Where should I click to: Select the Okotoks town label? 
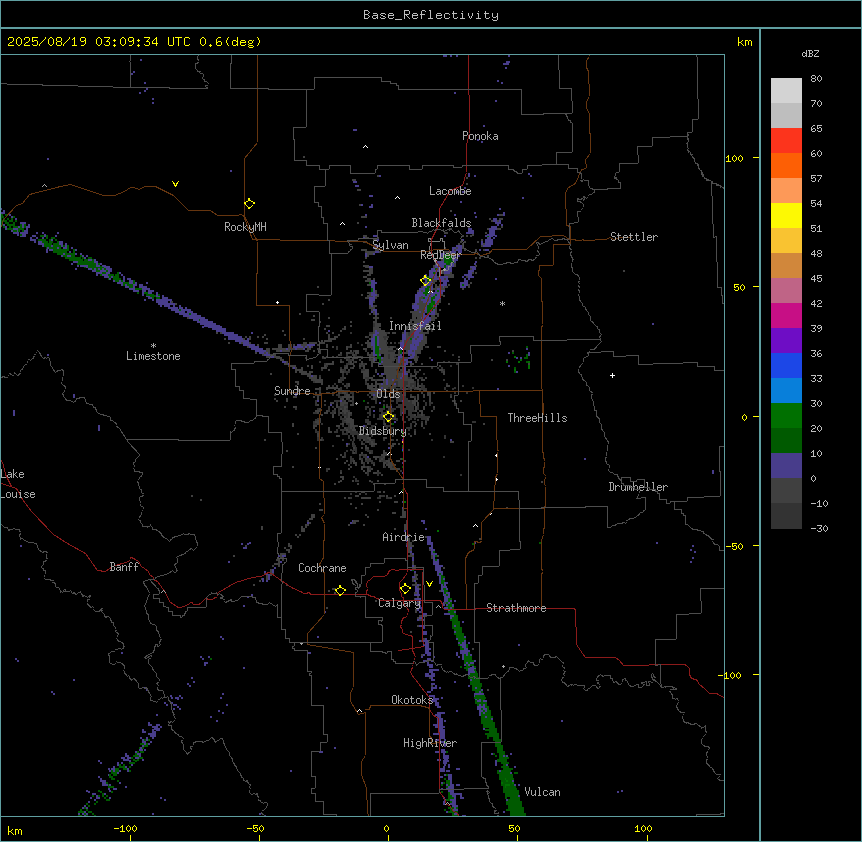(412, 700)
